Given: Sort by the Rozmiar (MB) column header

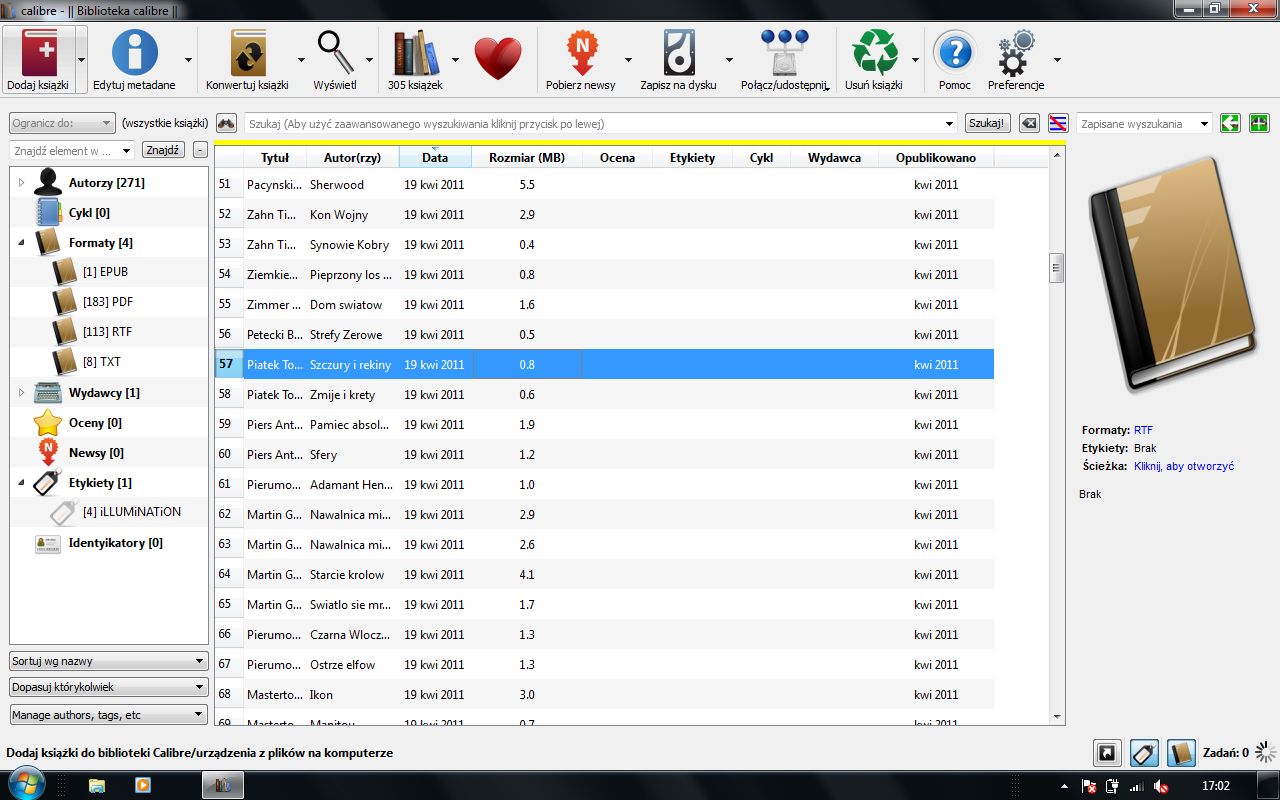Looking at the screenshot, I should click(x=527, y=158).
